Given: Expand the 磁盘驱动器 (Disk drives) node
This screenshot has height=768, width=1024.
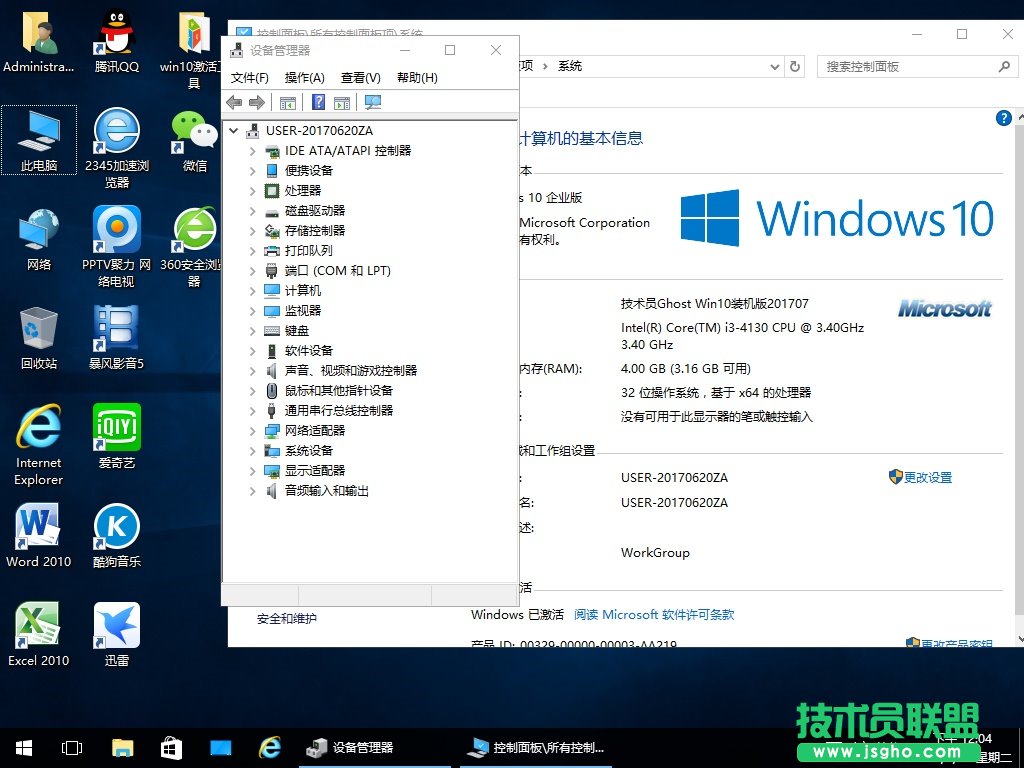Looking at the screenshot, I should (253, 211).
